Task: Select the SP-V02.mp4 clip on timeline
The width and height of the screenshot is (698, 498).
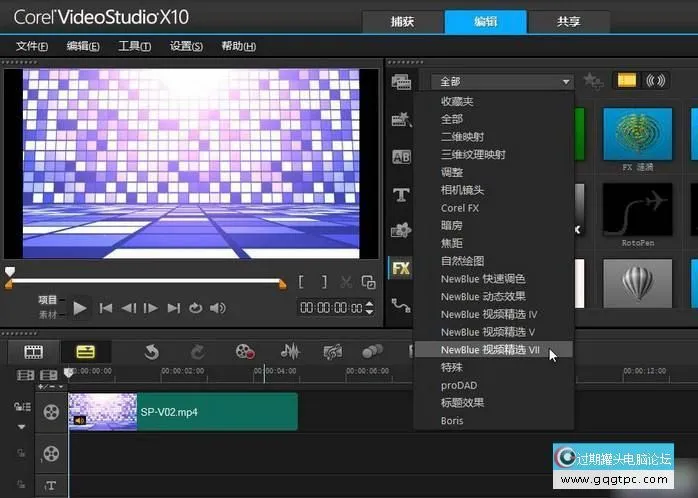Action: [x=183, y=412]
